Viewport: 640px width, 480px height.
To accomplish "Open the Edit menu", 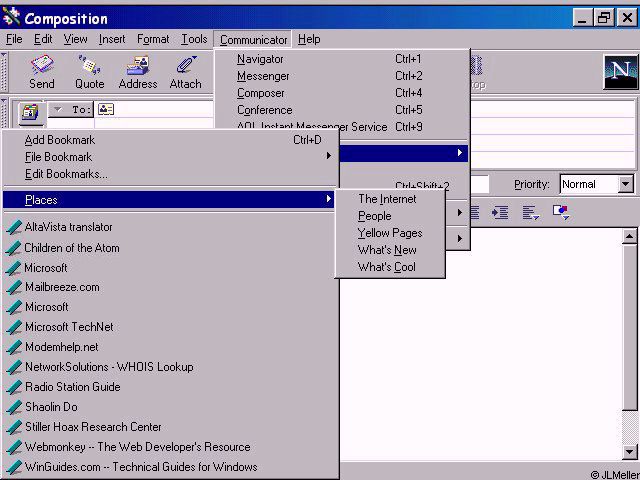I will 43,39.
